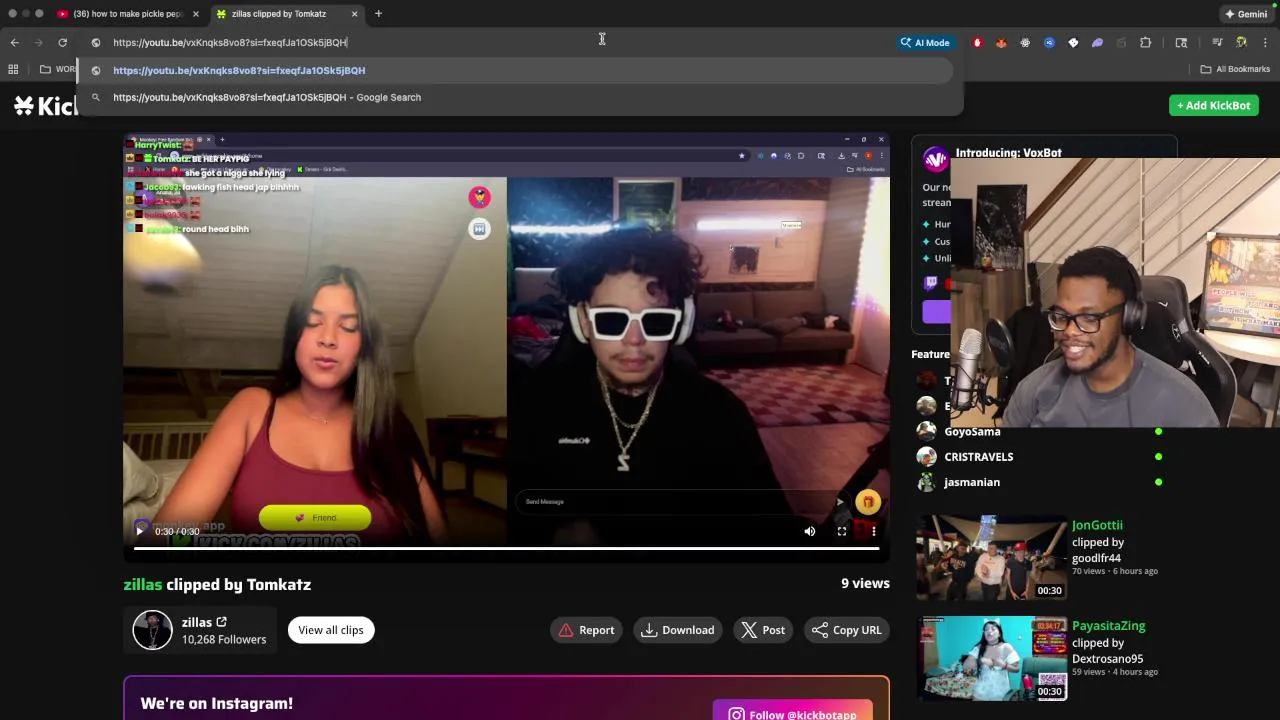Screen dimensions: 1280x720
Task: Open the Chrome profile avatar
Action: click(x=1241, y=43)
